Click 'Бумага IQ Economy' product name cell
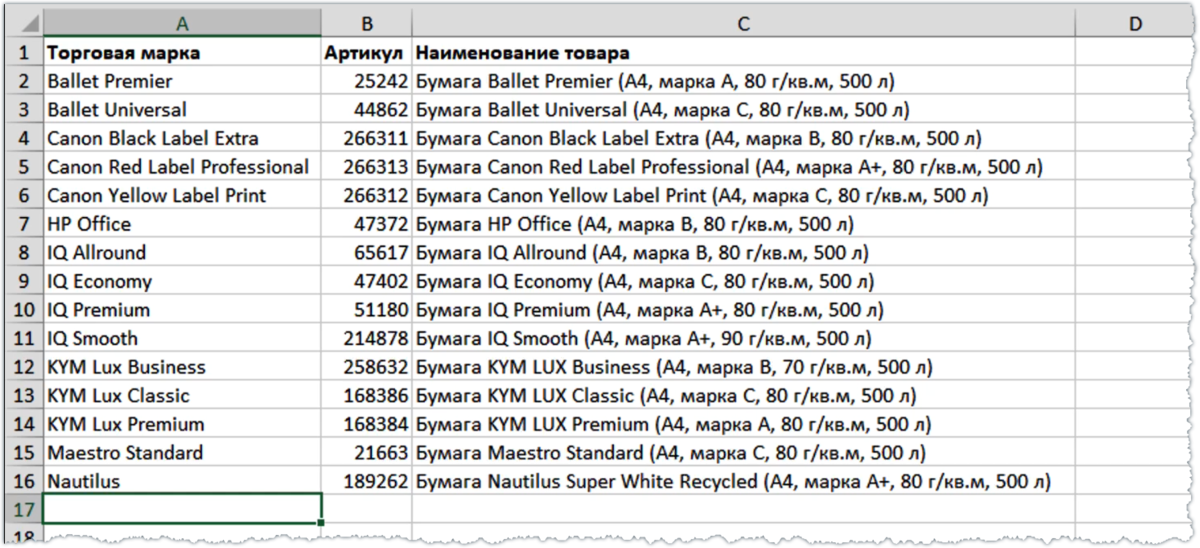Viewport: 1200px width, 548px height. 743,281
